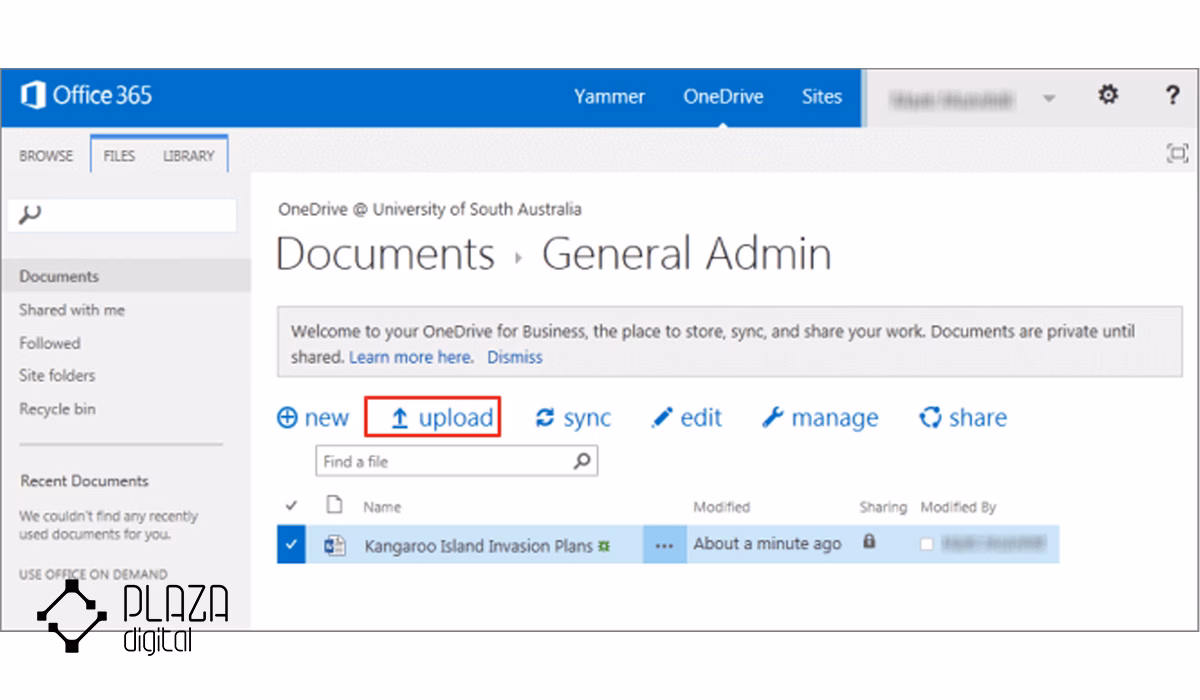Click the left sidebar search box

tap(122, 214)
